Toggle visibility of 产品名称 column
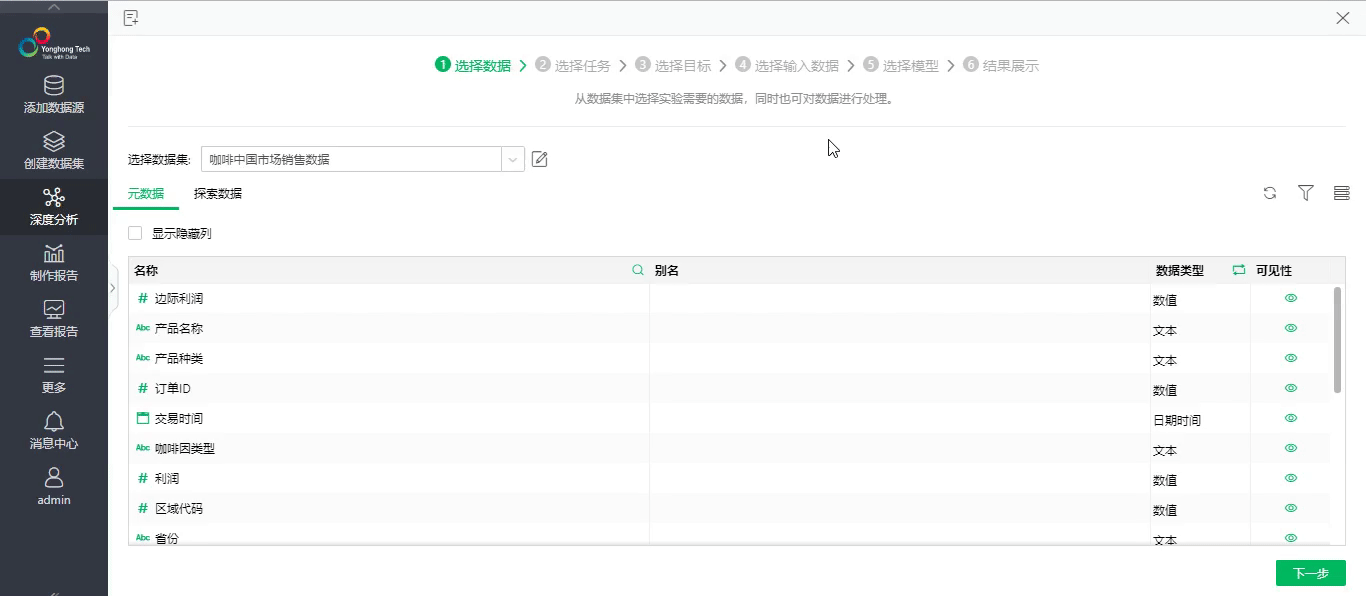 point(1291,328)
